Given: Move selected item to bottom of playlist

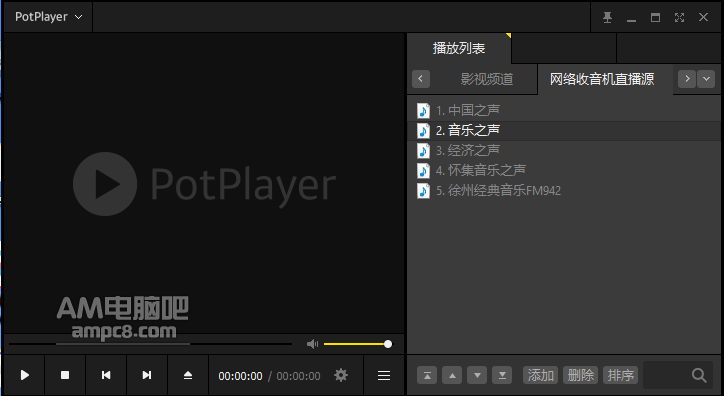Looking at the screenshot, I should (502, 376).
